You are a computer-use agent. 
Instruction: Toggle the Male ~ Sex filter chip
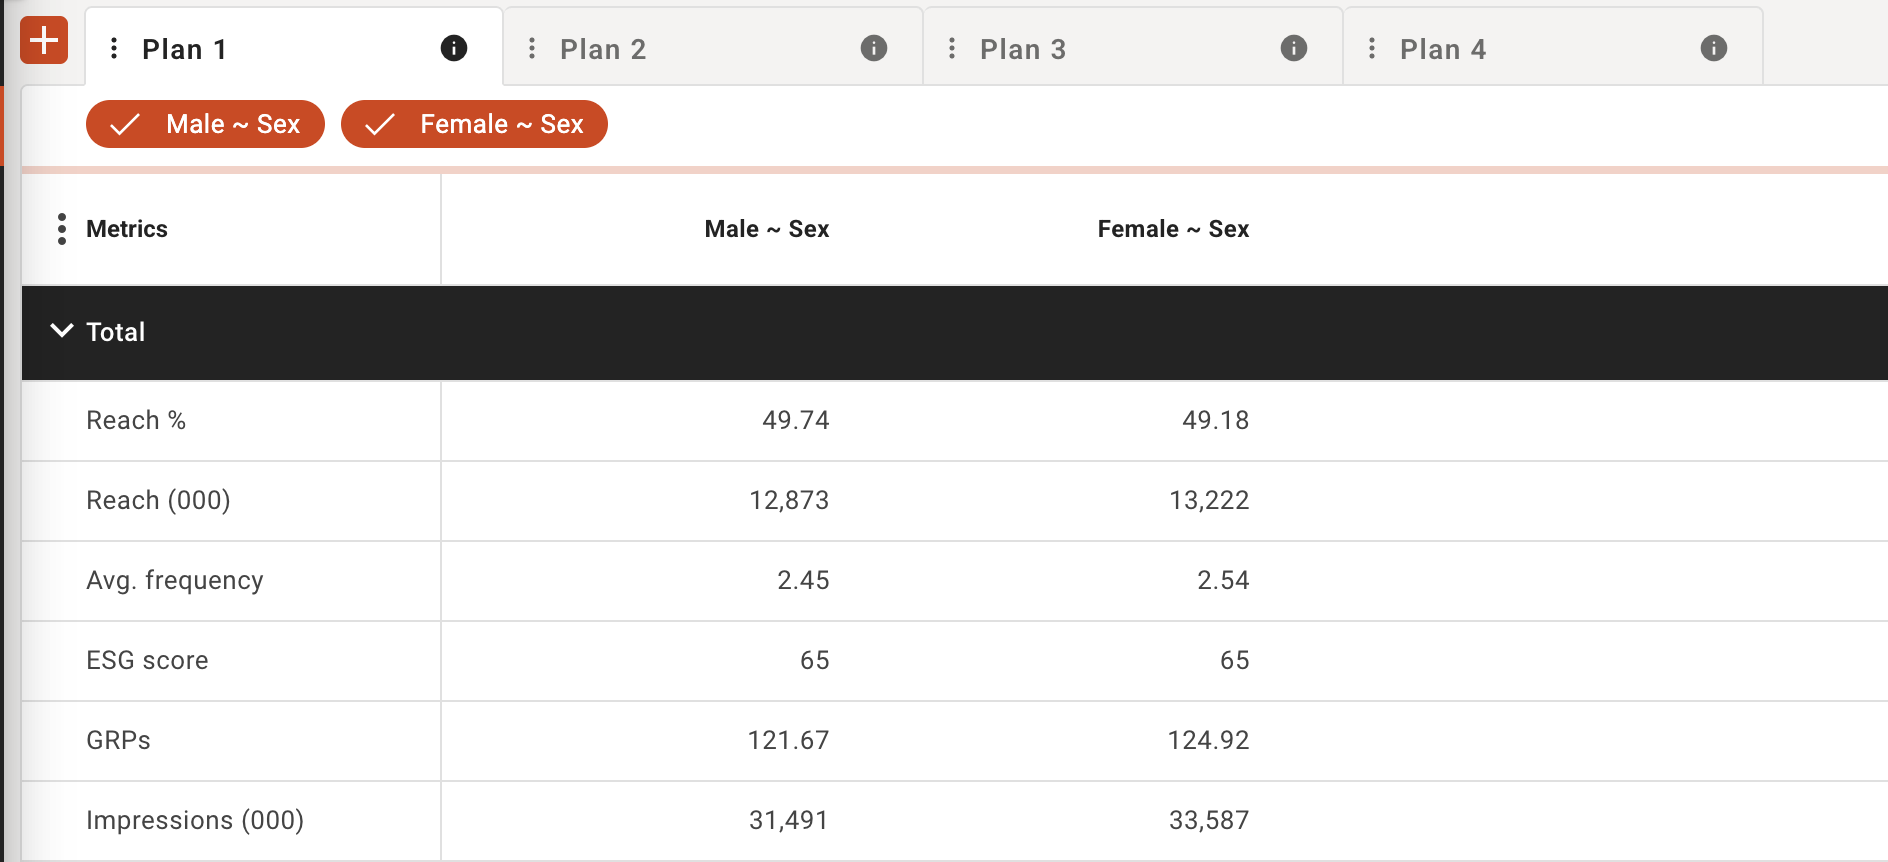pos(205,124)
